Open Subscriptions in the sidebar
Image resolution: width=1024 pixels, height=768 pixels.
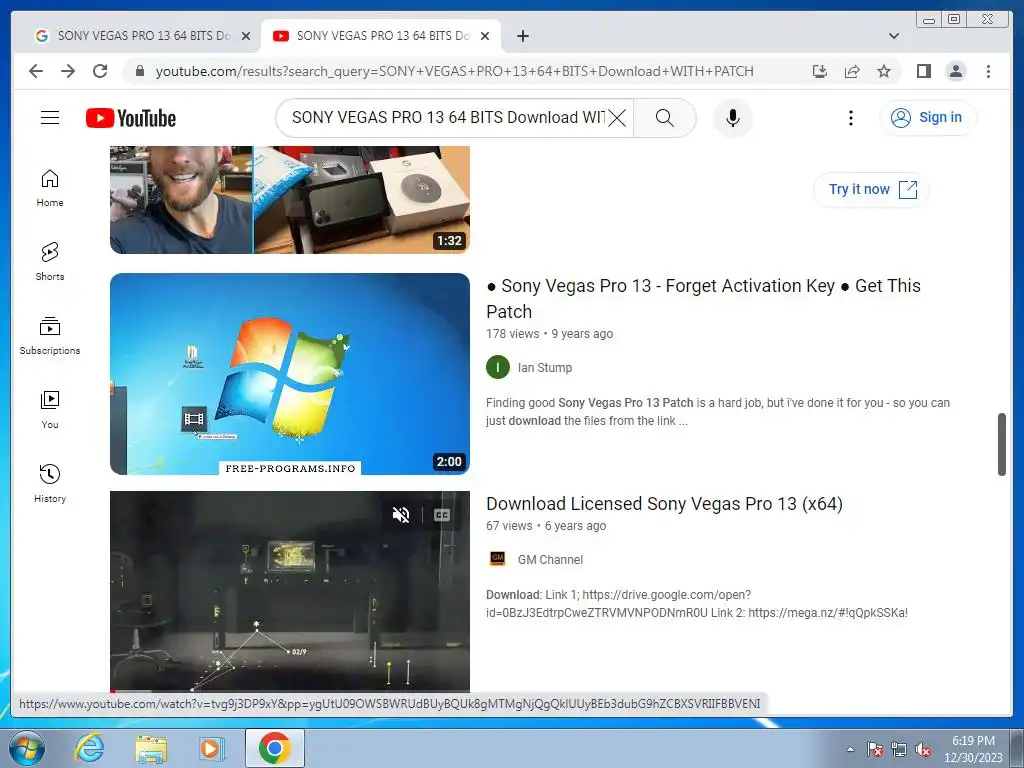pos(50,336)
